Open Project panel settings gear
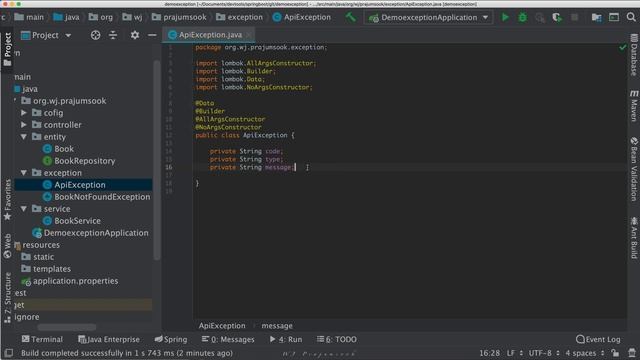640x360 pixels. coord(135,35)
